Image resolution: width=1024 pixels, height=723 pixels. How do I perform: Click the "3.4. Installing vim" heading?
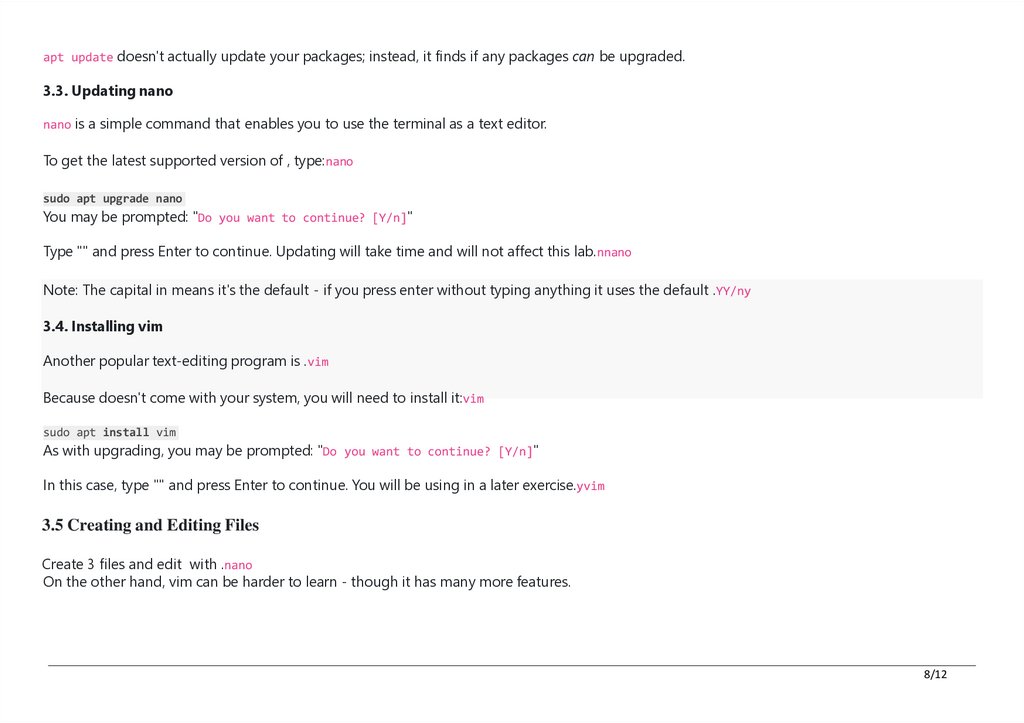[103, 327]
